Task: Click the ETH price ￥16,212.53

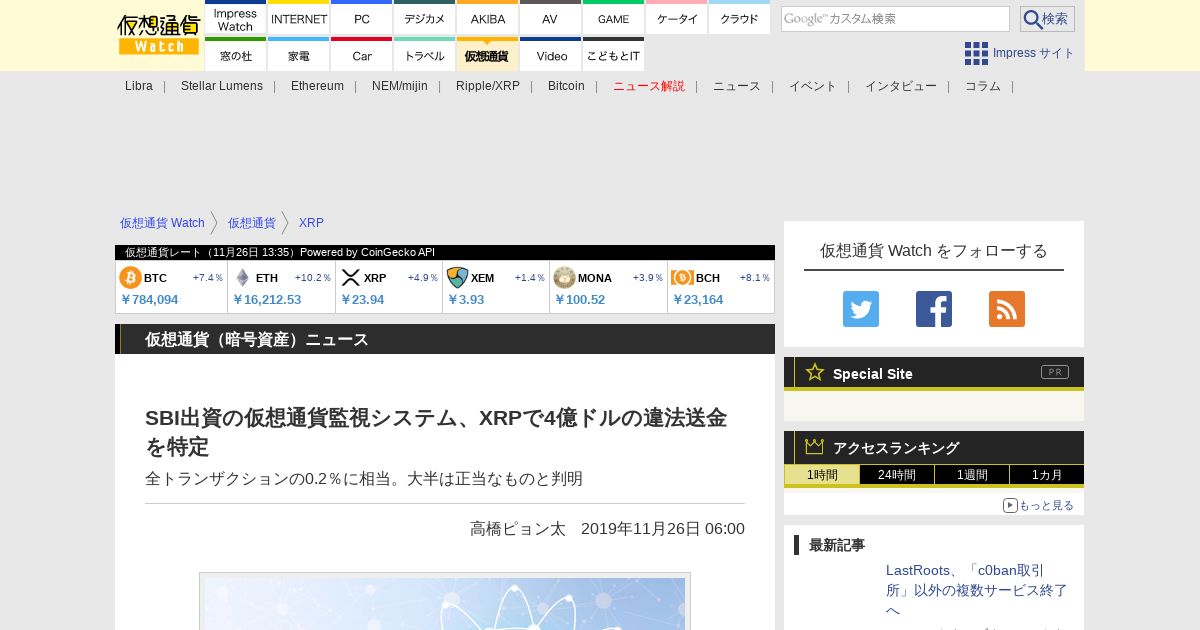Action: pyautogui.click(x=266, y=299)
